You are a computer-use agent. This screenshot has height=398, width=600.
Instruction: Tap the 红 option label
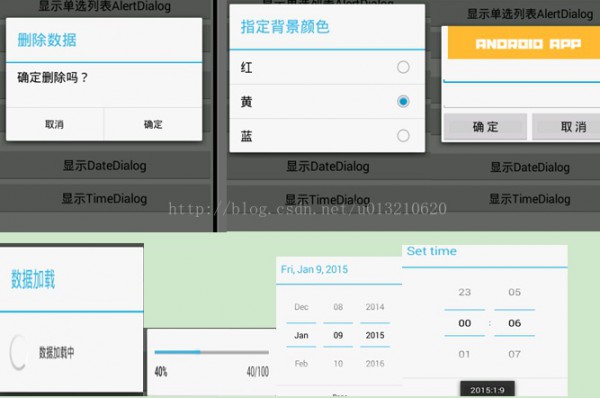click(x=246, y=68)
